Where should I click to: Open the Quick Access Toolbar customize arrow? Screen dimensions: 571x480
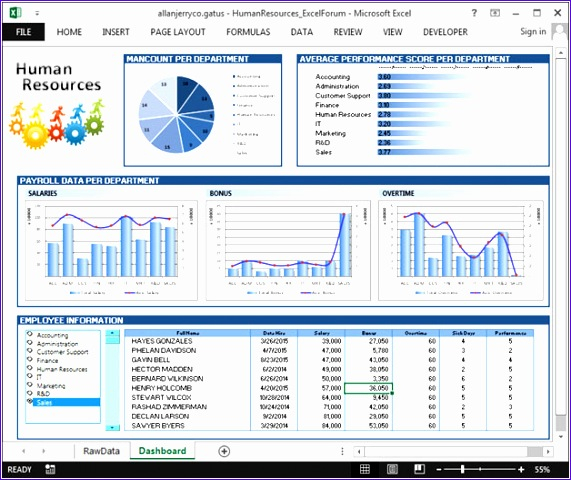[37, 13]
